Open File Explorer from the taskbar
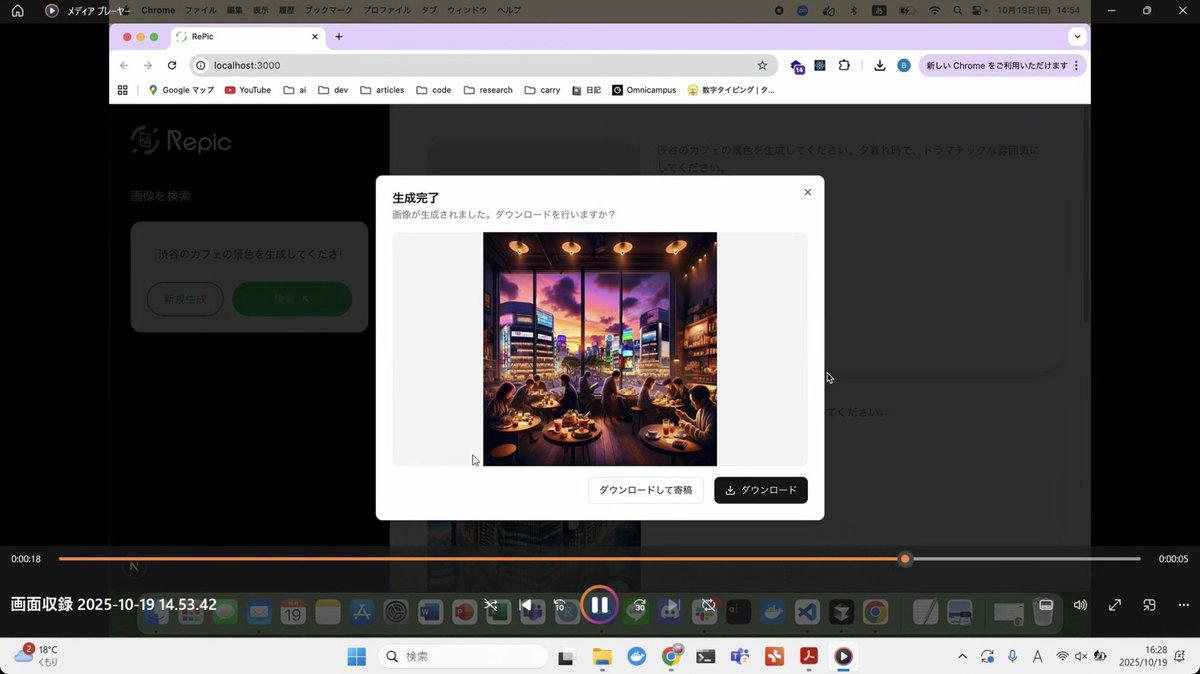Screen dimensions: 1200x674 point(602,656)
